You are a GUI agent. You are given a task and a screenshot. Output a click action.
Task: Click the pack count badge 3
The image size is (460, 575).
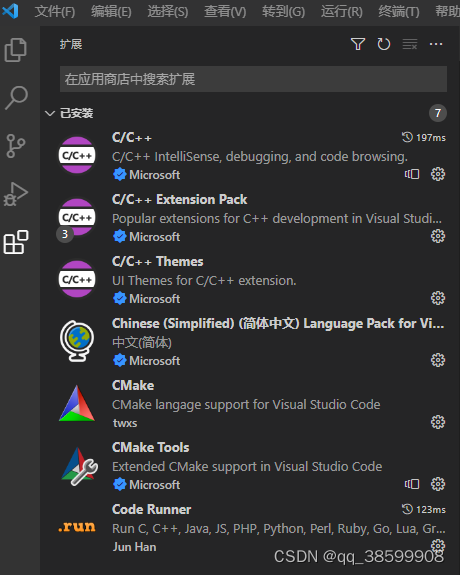tap(65, 234)
